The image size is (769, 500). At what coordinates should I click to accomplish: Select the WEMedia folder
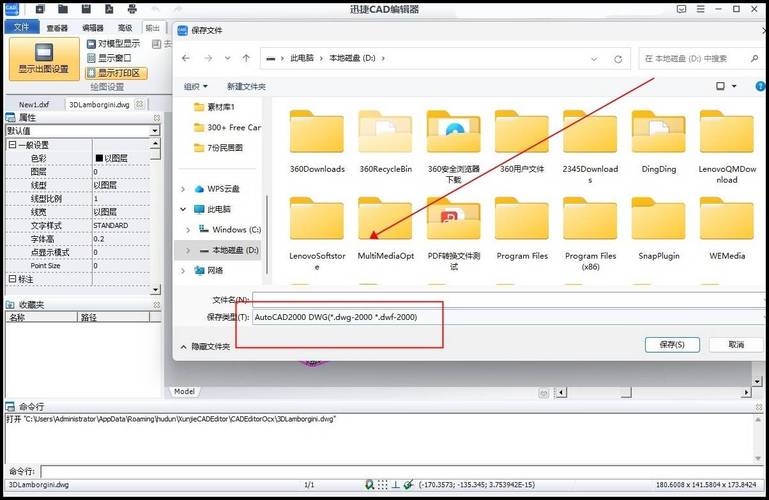click(727, 229)
